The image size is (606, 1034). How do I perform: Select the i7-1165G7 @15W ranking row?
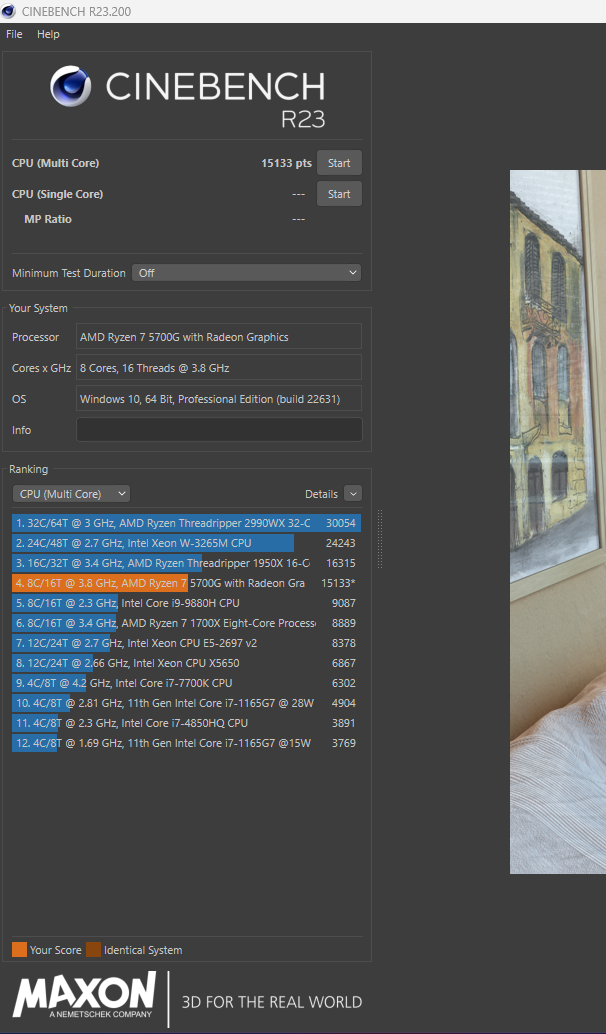point(187,743)
